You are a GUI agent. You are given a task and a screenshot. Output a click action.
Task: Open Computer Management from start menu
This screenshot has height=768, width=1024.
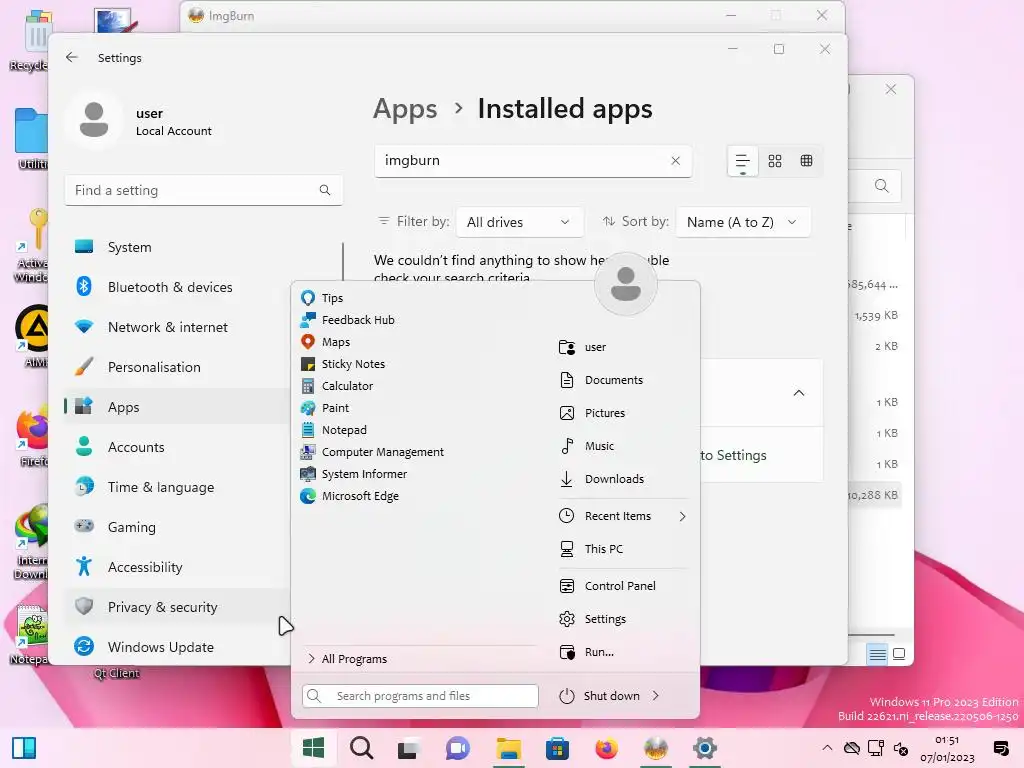[372, 452]
